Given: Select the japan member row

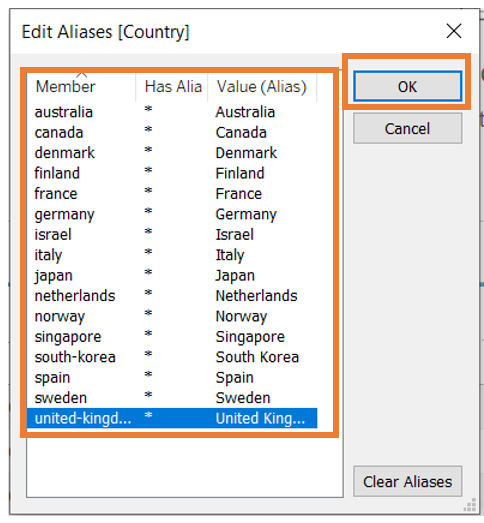Looking at the screenshot, I should [172, 275].
